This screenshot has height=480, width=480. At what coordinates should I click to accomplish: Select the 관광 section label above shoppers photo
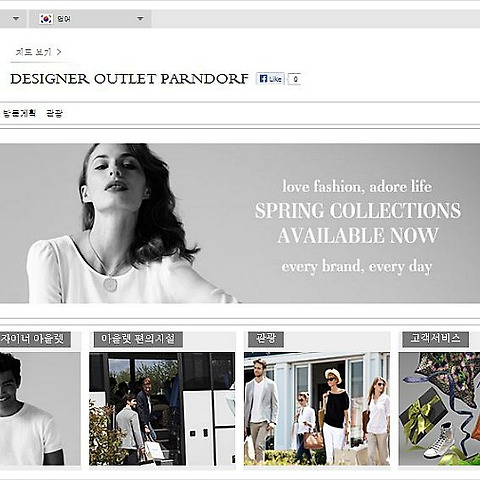pyautogui.click(x=266, y=339)
